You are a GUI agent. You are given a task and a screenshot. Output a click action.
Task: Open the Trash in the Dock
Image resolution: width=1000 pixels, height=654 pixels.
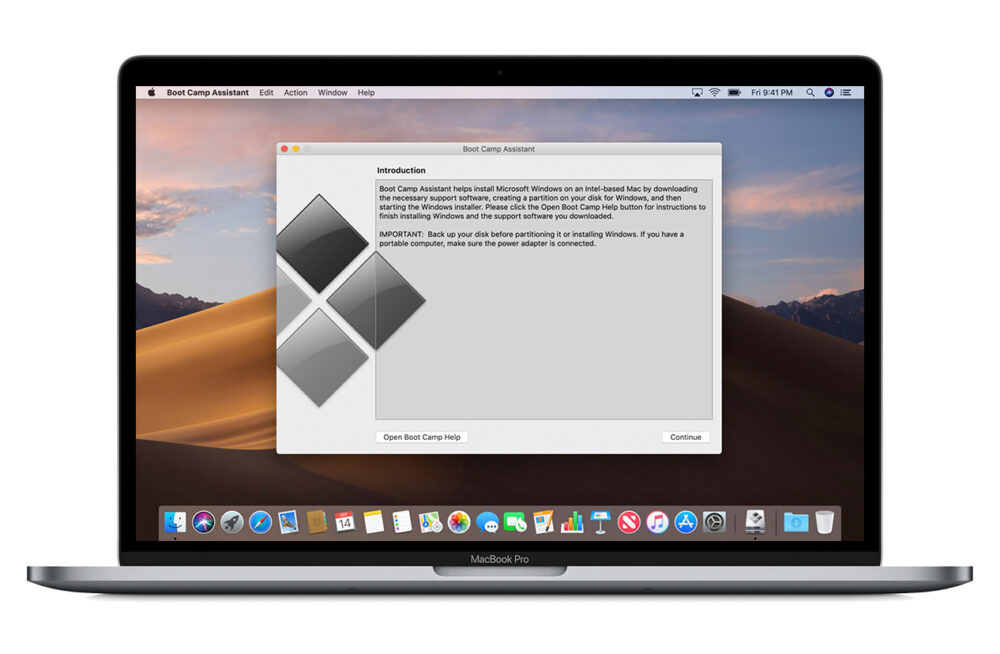[x=825, y=522]
